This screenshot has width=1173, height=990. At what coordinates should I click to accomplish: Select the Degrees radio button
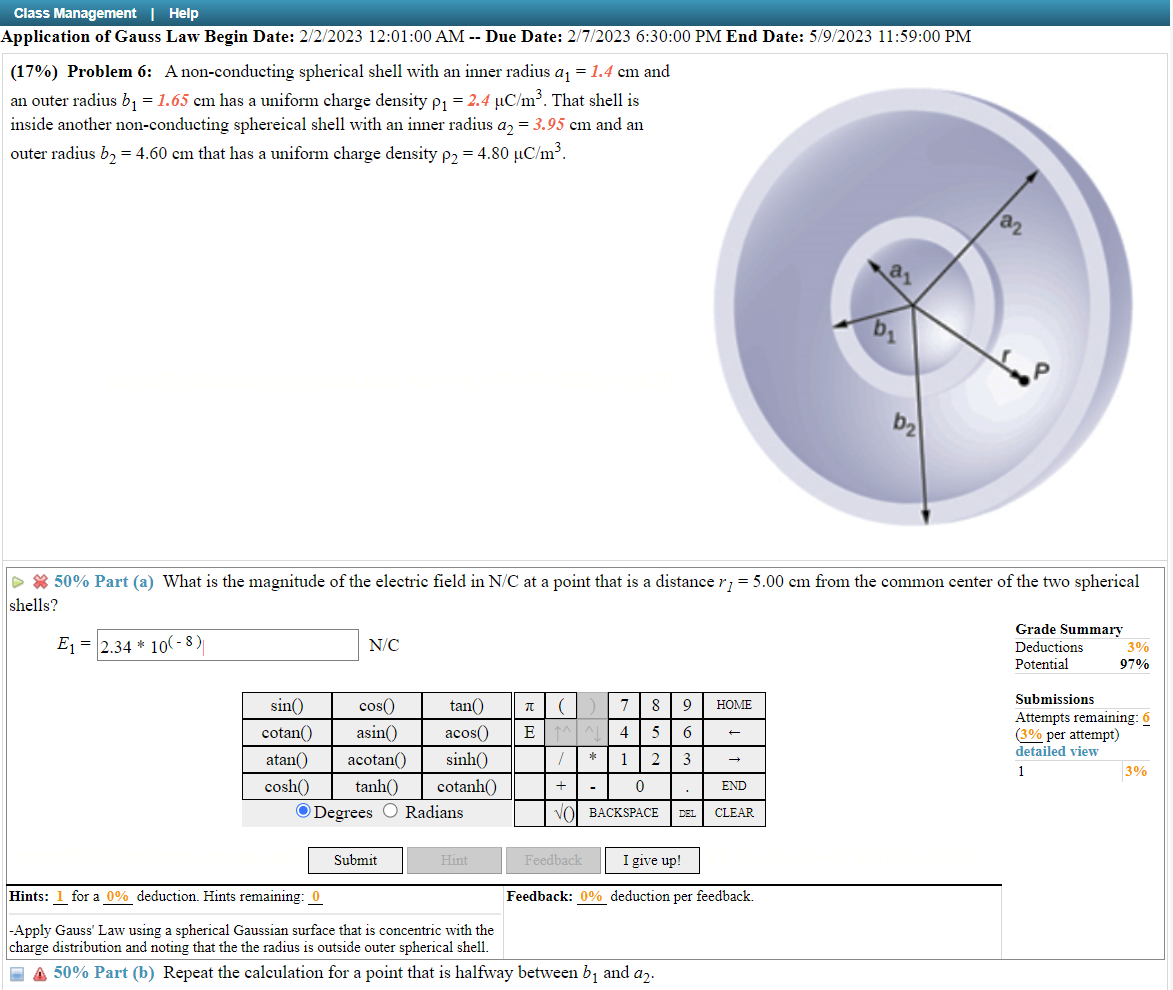303,811
